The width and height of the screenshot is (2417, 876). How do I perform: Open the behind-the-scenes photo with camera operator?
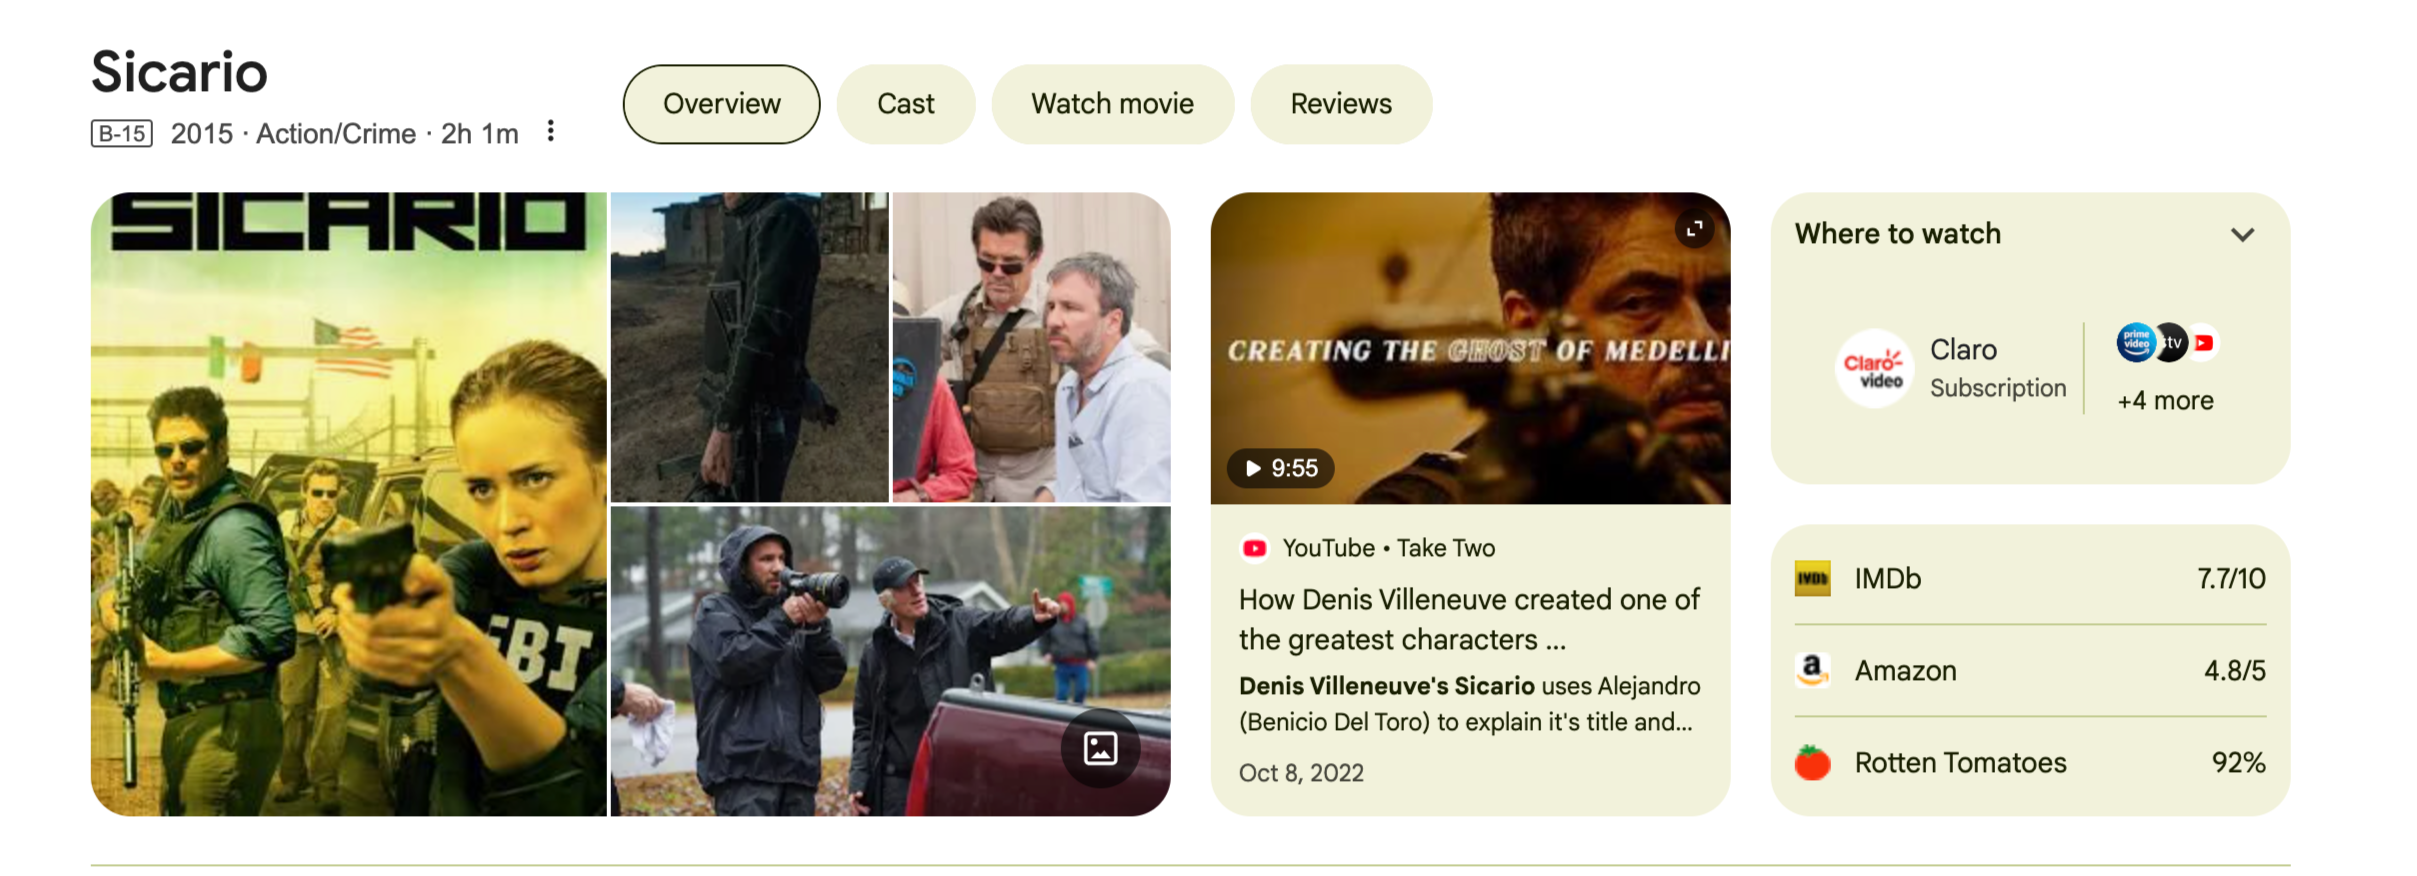point(890,661)
